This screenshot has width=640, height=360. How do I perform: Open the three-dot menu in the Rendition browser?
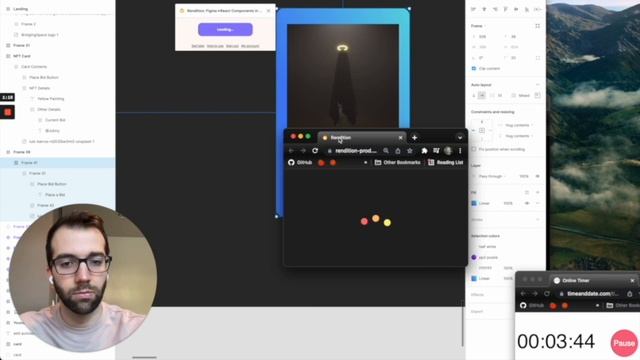click(x=460, y=151)
